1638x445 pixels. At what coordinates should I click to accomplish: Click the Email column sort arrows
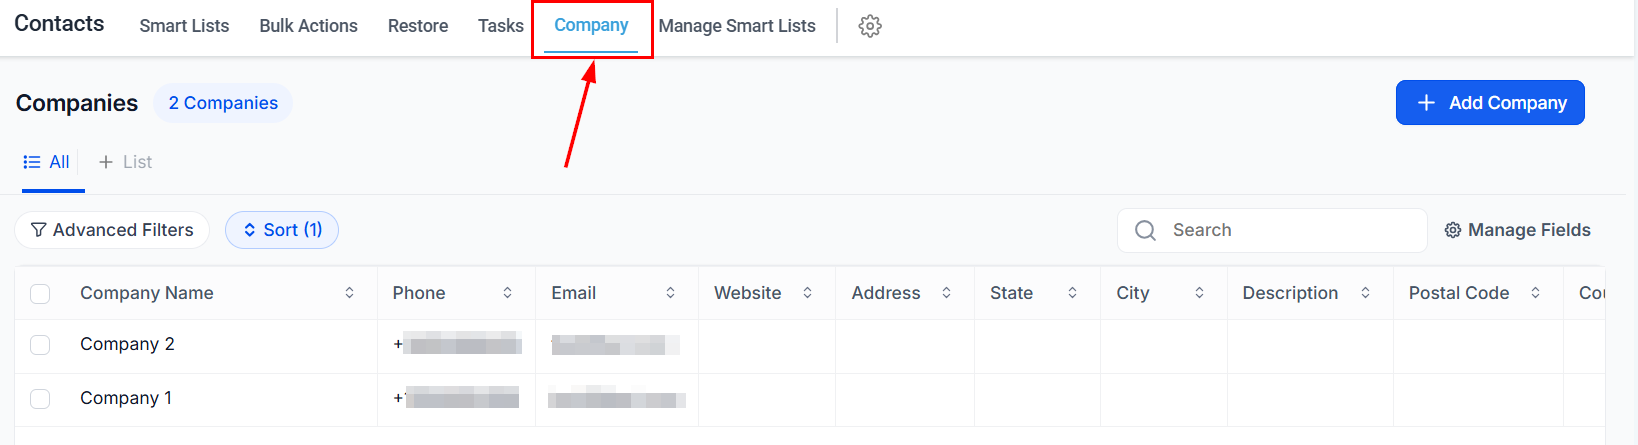671,293
